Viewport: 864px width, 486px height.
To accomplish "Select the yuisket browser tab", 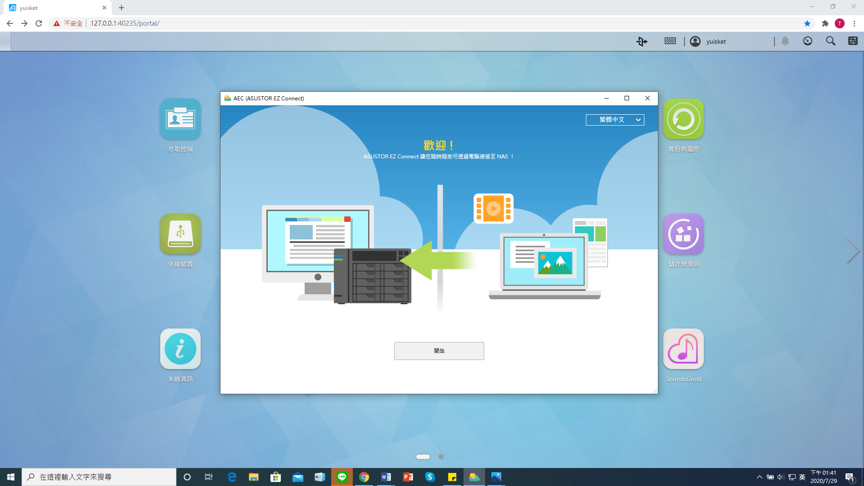I will click(x=58, y=8).
